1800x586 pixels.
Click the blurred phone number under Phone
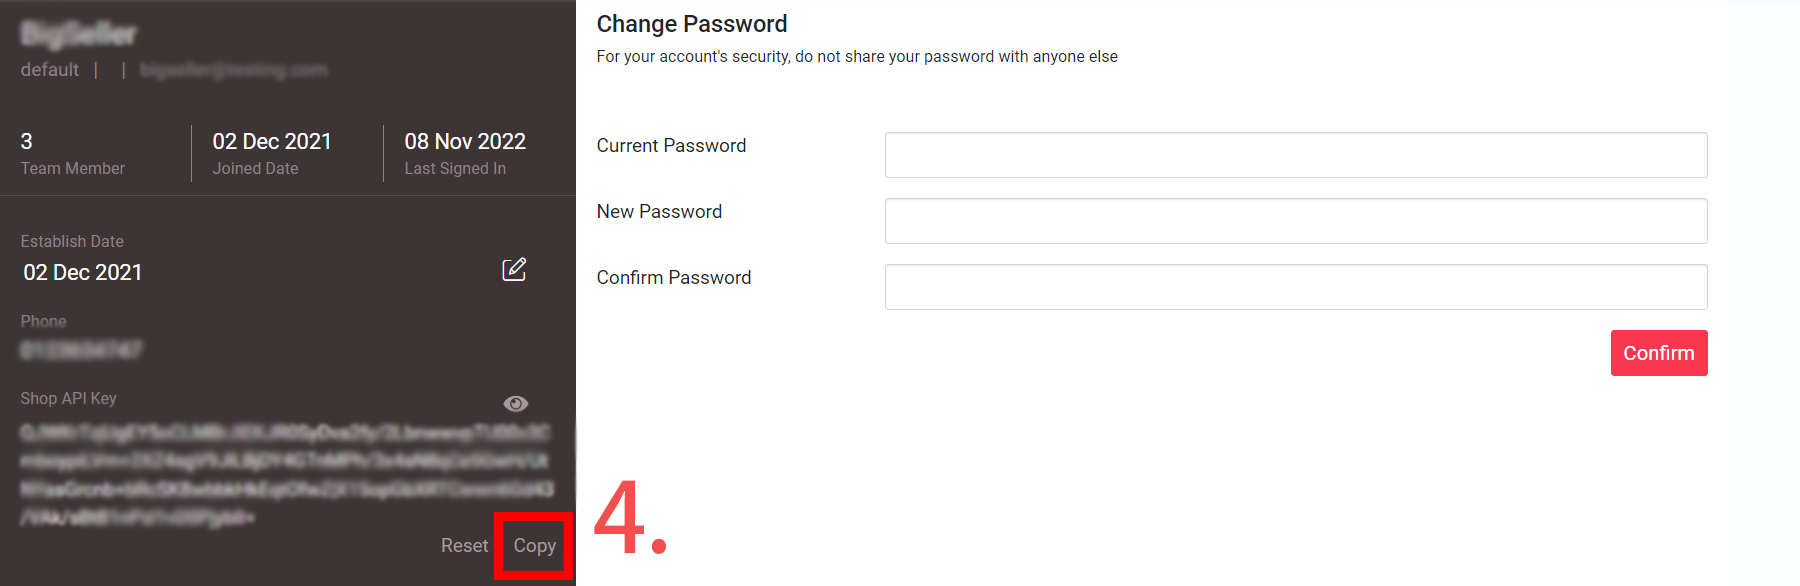click(81, 350)
